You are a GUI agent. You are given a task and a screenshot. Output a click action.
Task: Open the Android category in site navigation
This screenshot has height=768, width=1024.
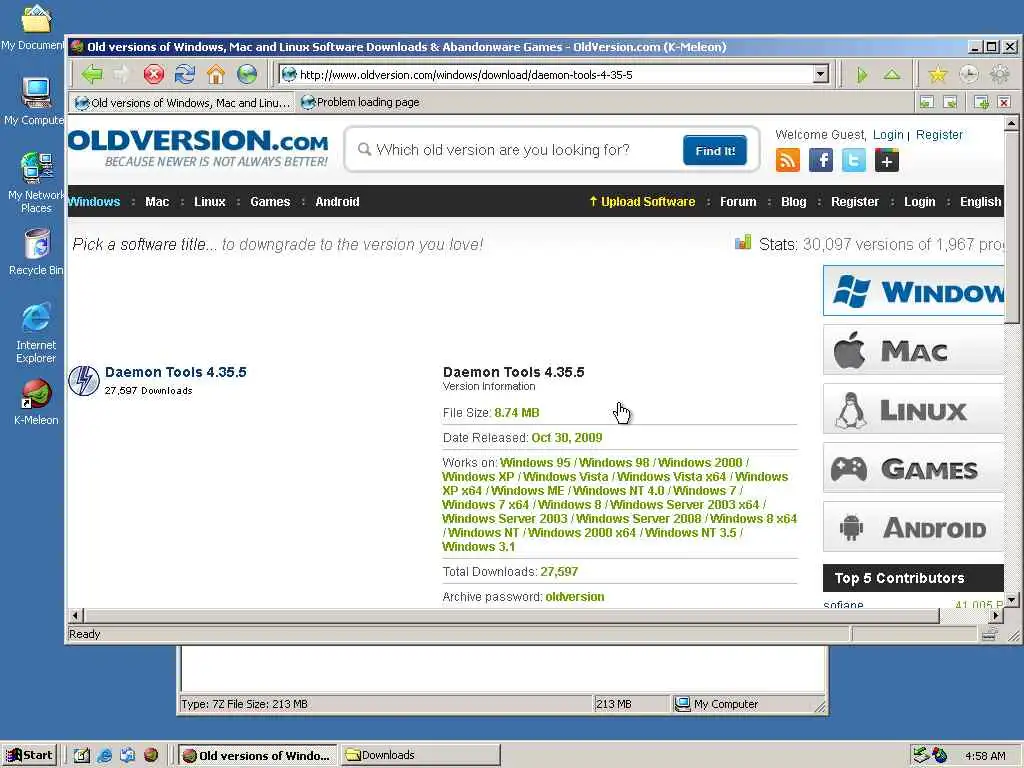(x=337, y=202)
